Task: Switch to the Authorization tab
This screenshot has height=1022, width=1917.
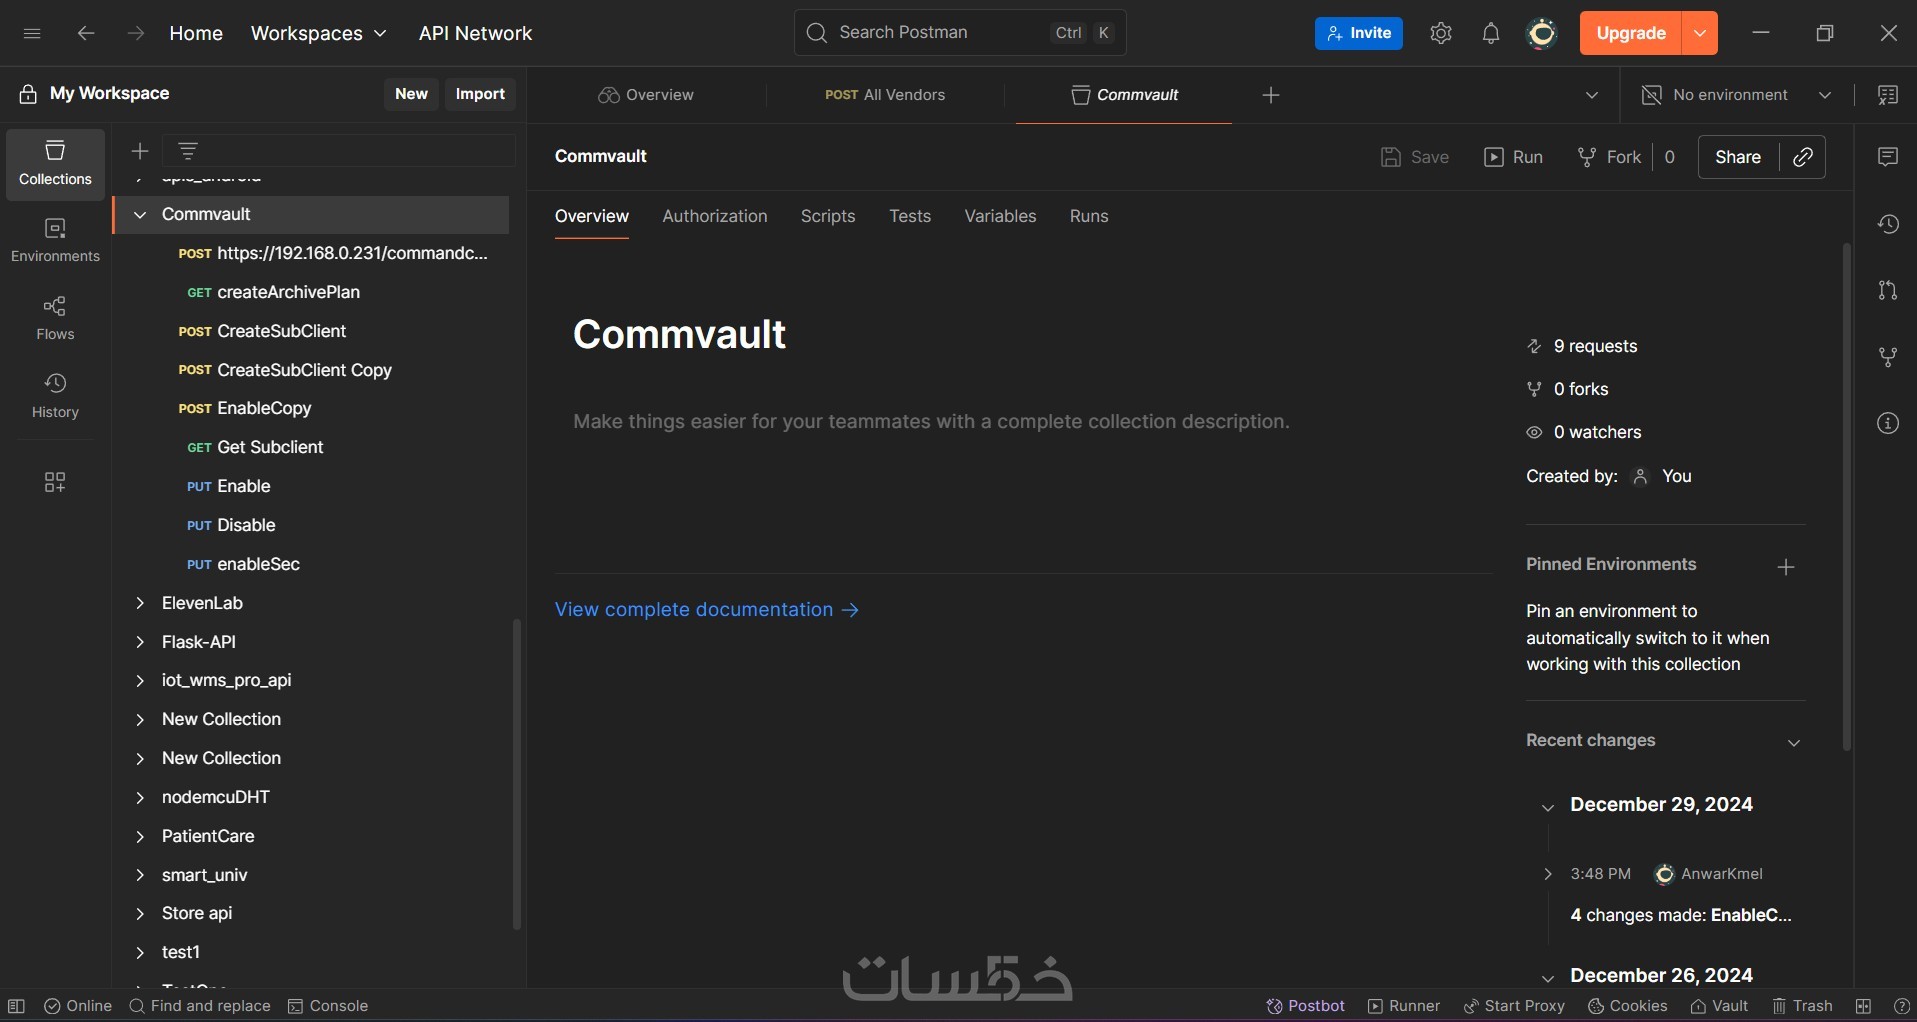Action: click(715, 216)
